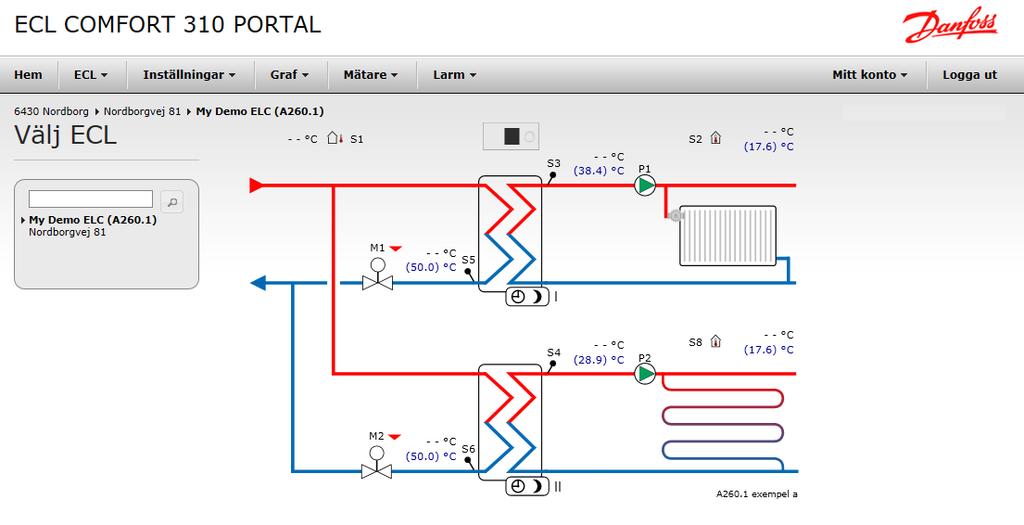Open circuit II schedule mode icon

(x=527, y=486)
